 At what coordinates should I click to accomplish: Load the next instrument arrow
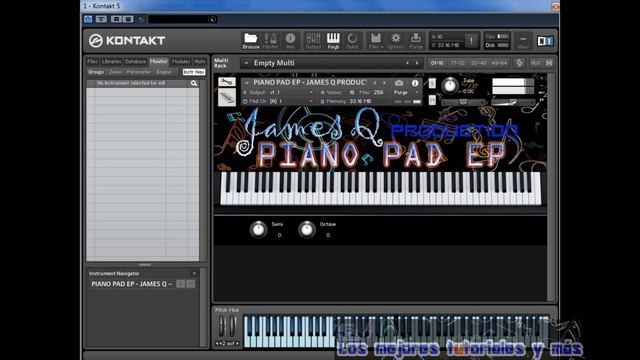[x=384, y=83]
